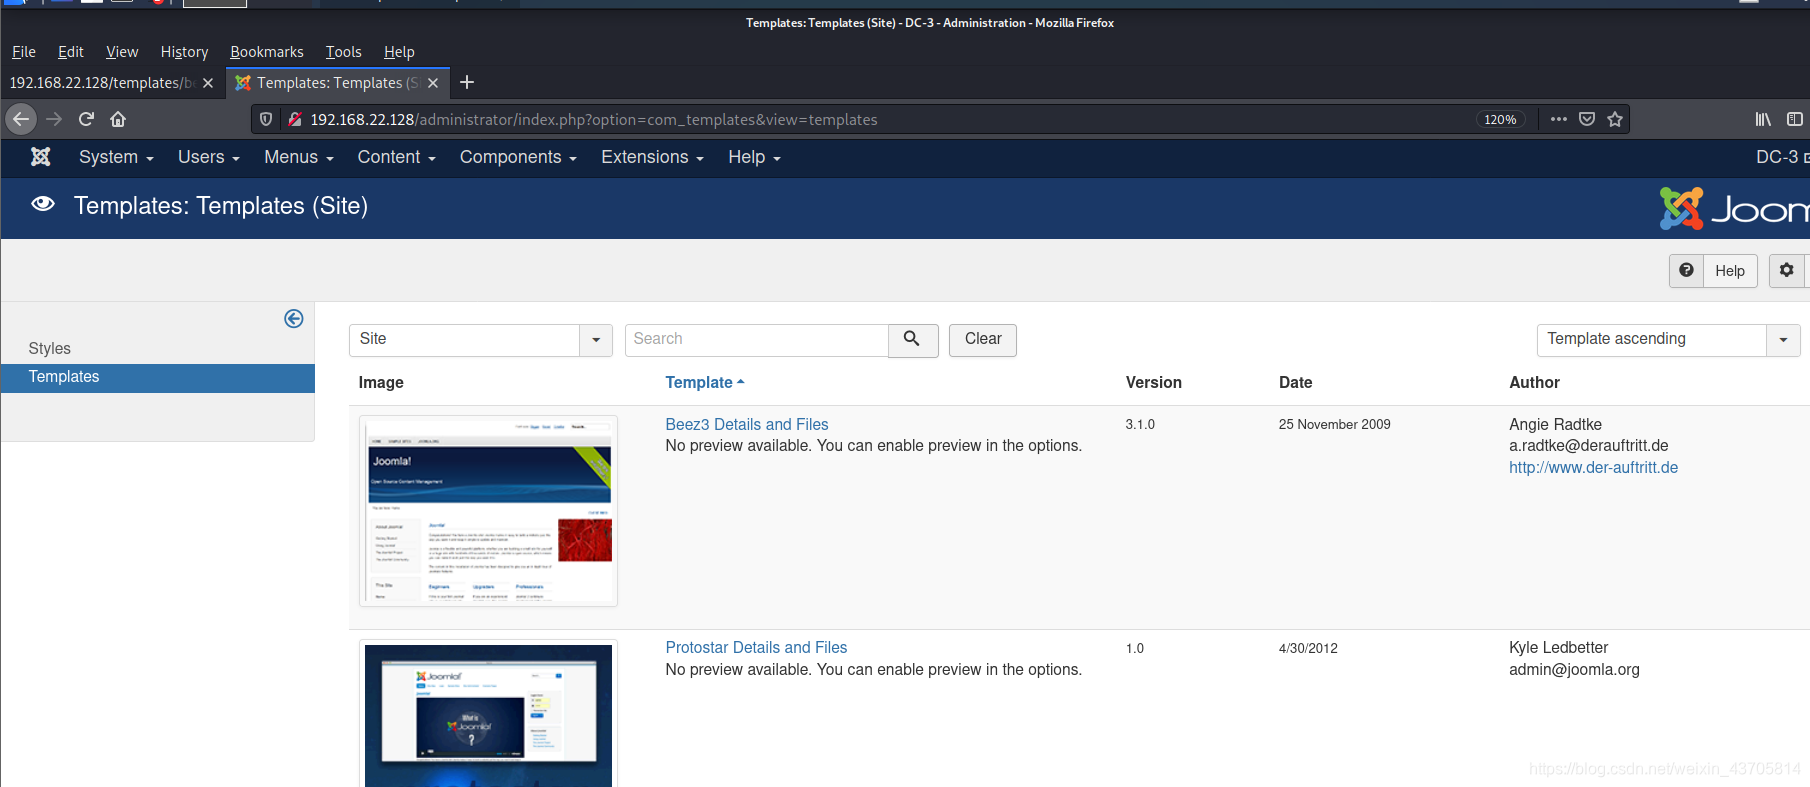The width and height of the screenshot is (1810, 787).
Task: Click the tracking protection shield icon
Action: click(x=266, y=119)
